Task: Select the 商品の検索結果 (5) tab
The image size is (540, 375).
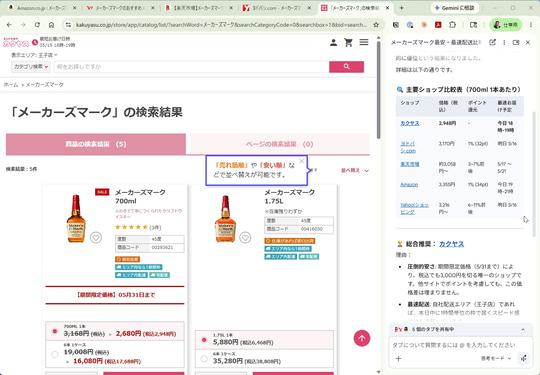Action: (96, 144)
